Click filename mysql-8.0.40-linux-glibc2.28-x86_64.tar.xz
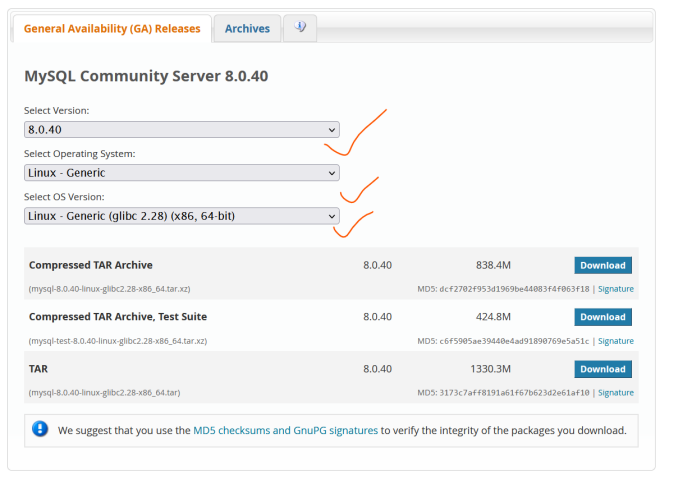The image size is (692, 485). (109, 289)
